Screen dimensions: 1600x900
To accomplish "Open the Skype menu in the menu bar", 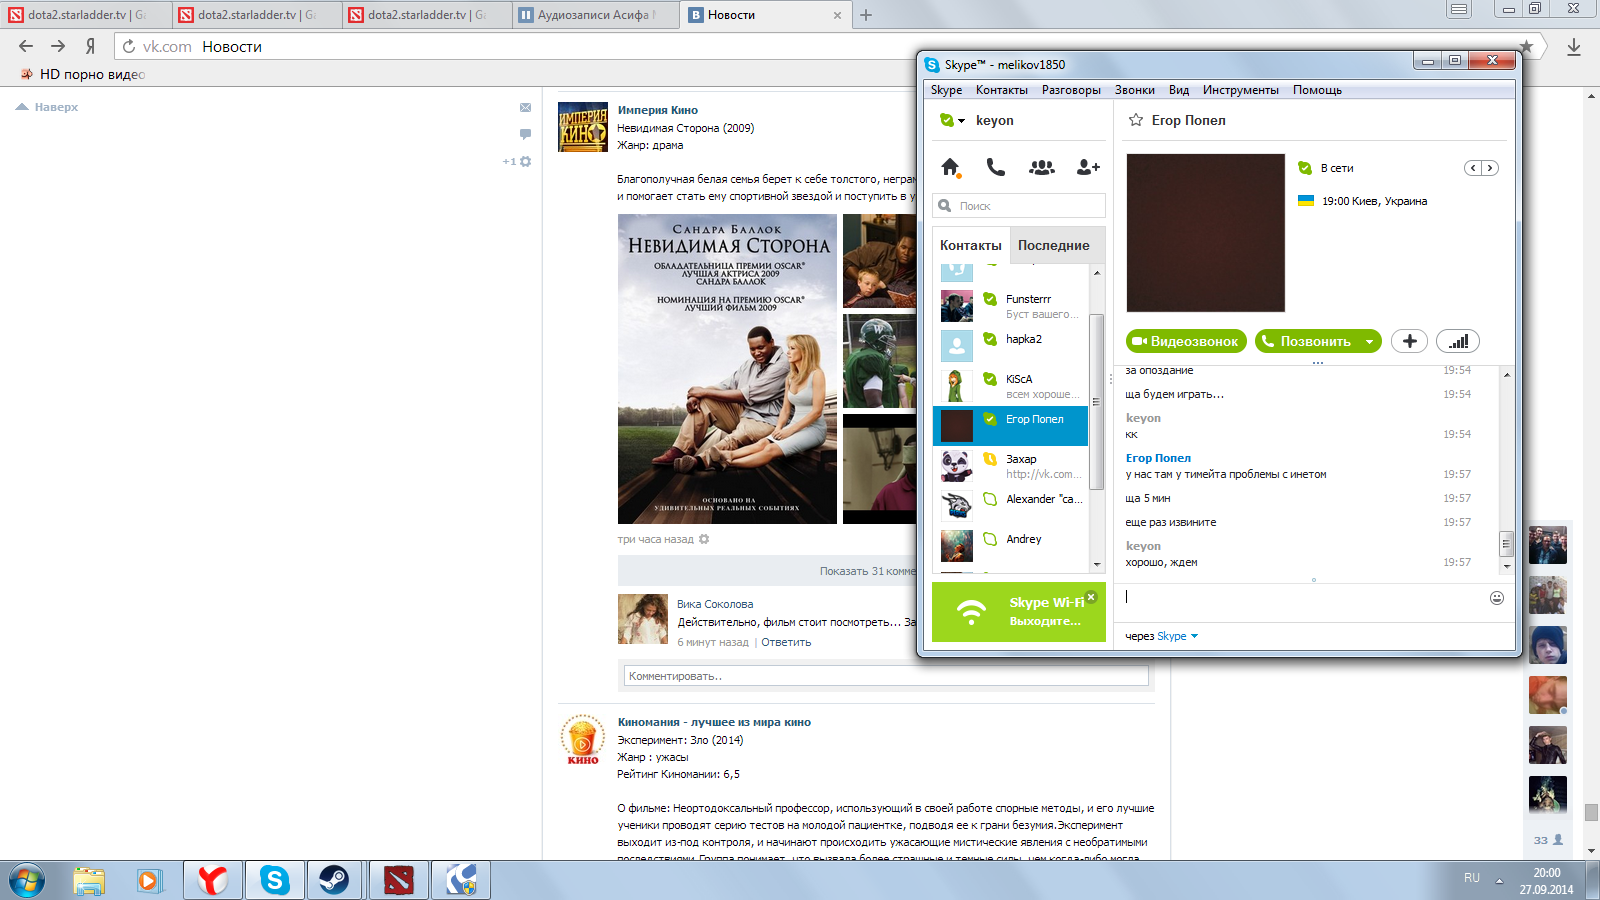I will [x=946, y=90].
